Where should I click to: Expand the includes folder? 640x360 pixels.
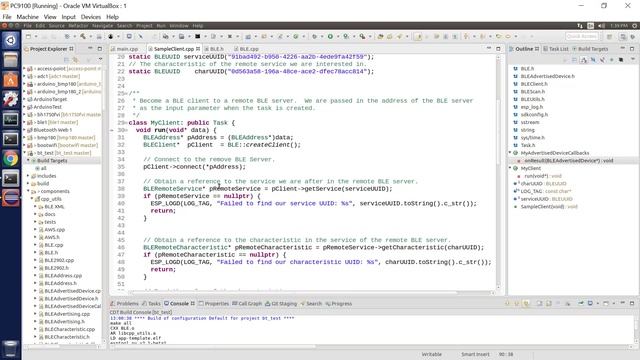28,176
